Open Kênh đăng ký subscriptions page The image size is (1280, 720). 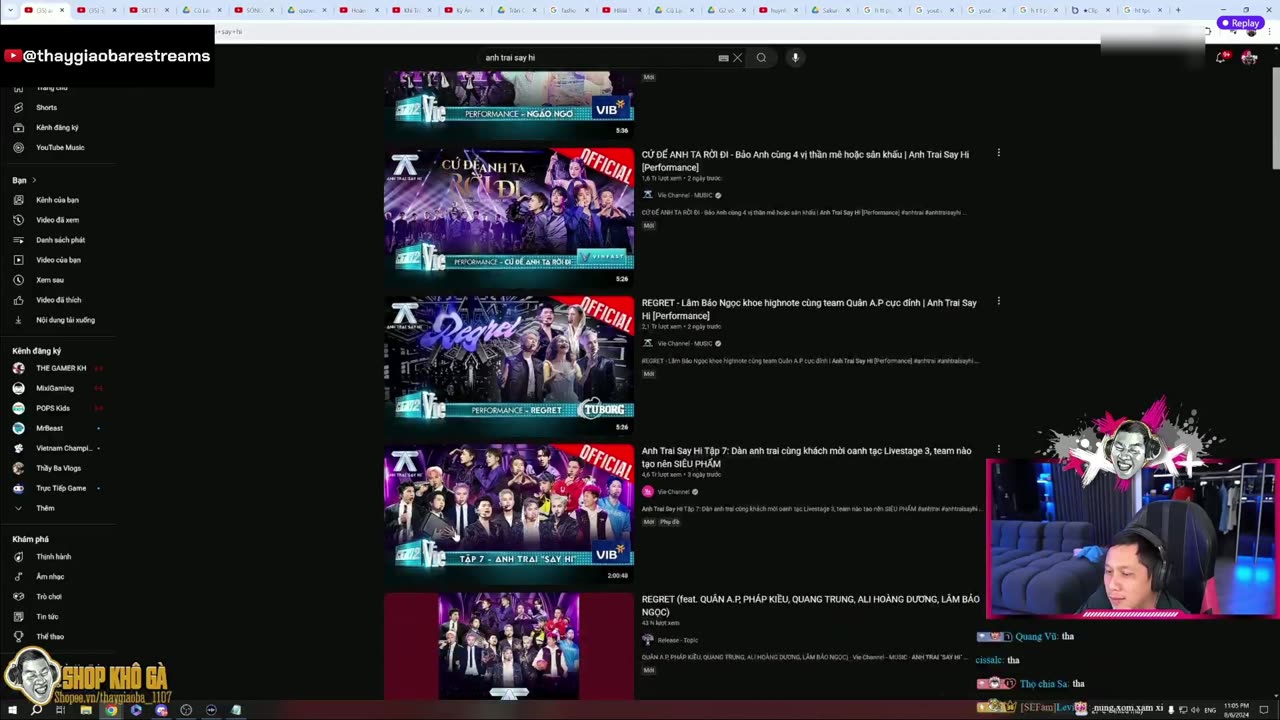click(x=57, y=127)
